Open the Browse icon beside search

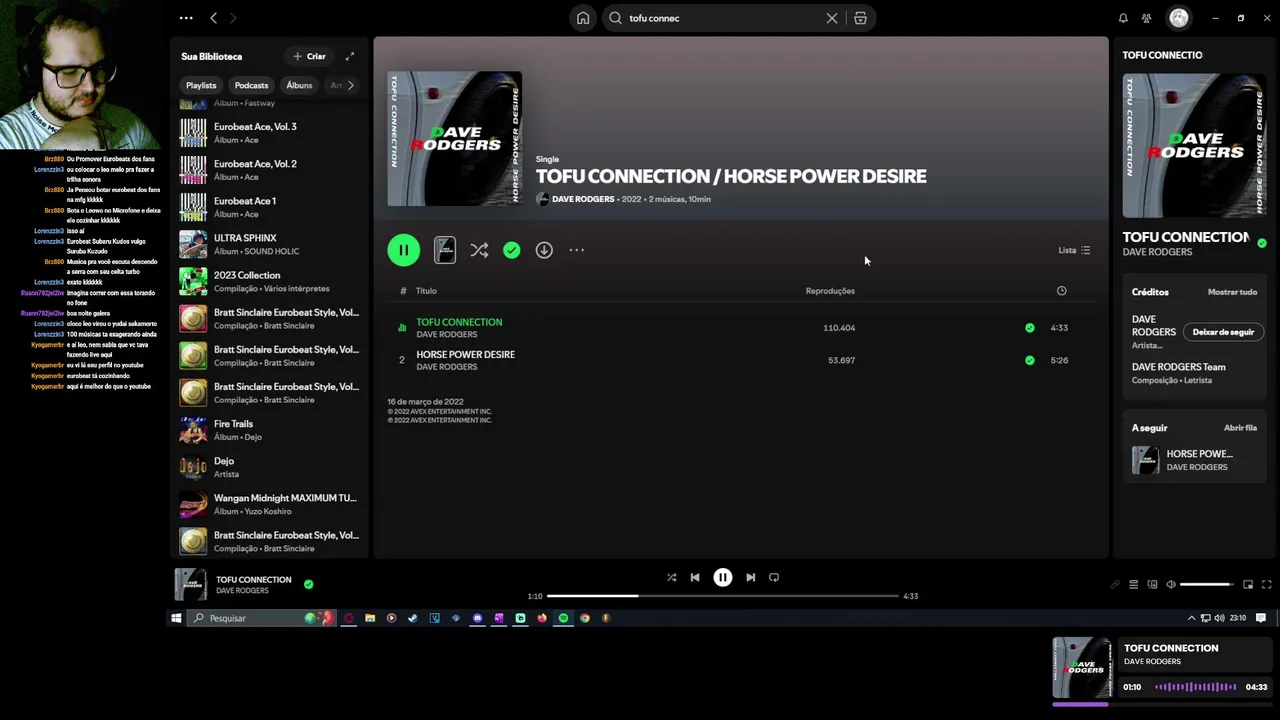(860, 18)
